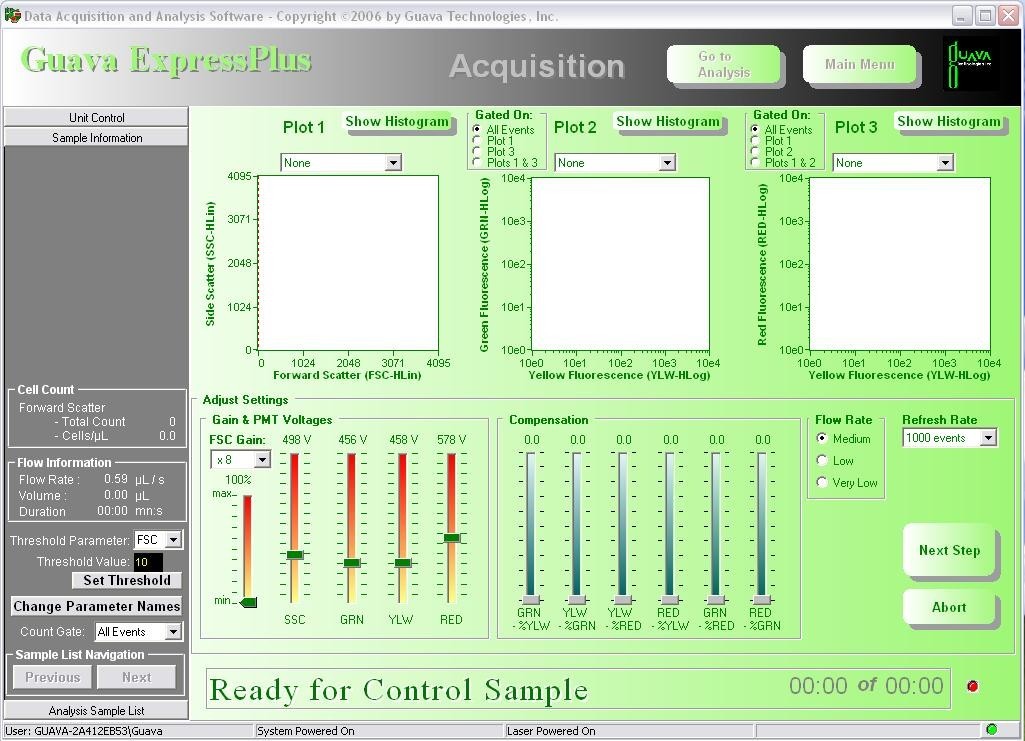Viewport: 1025px width, 741px height.
Task: Click inside the Plot 3 fluorescence plot area
Action: 899,264
